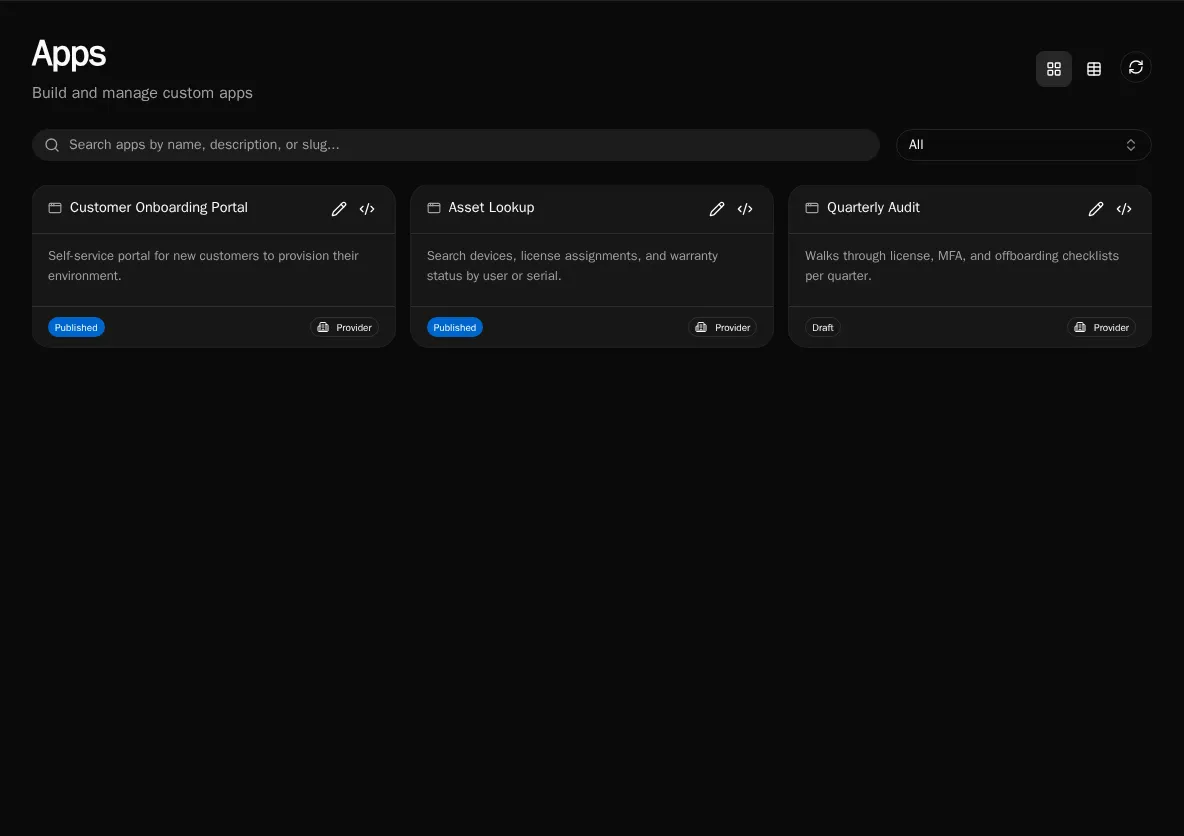Click Provider badge on Asset Lookup card
The image size is (1184, 836).
pos(723,327)
